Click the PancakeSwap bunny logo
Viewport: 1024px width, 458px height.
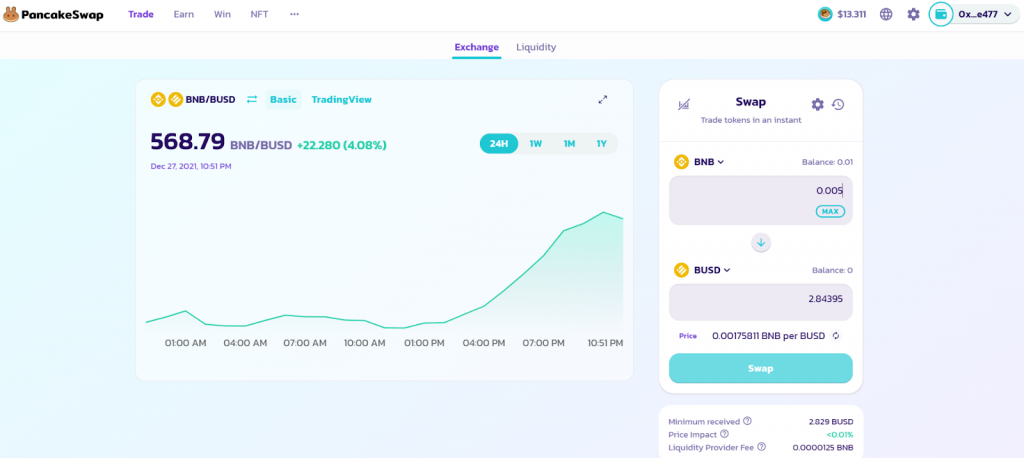10,14
